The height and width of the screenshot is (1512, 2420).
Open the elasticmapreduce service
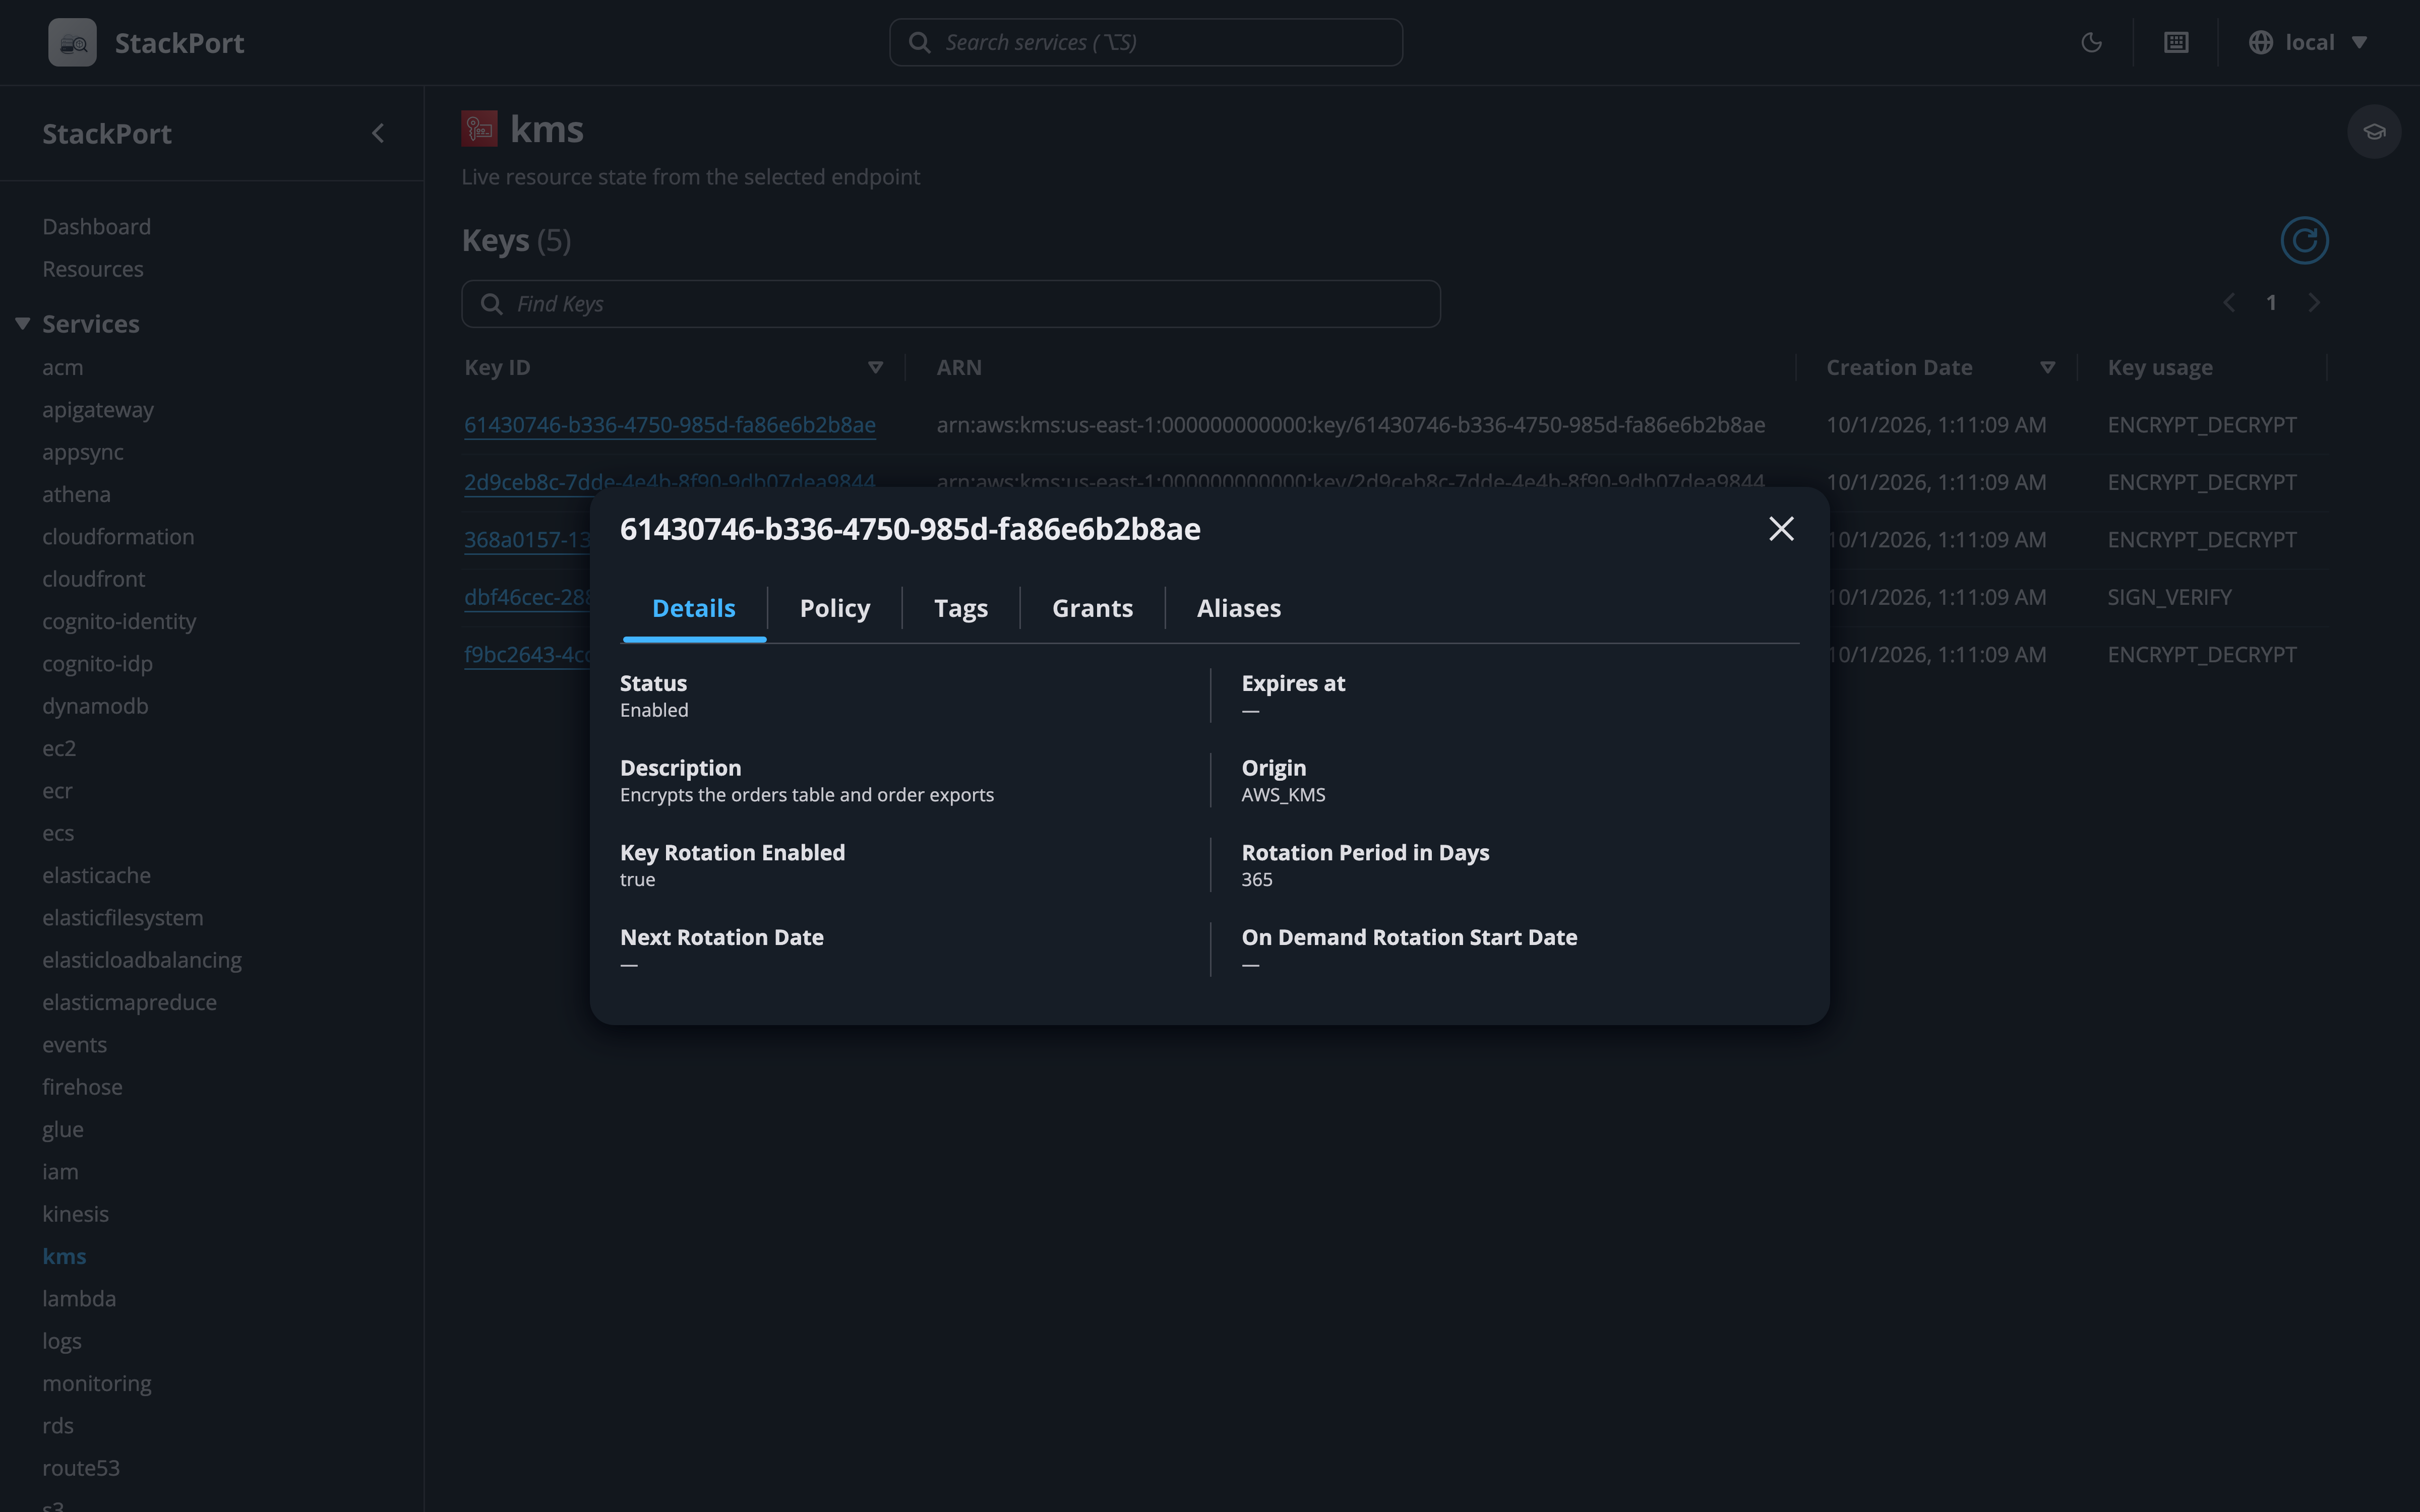(129, 1002)
